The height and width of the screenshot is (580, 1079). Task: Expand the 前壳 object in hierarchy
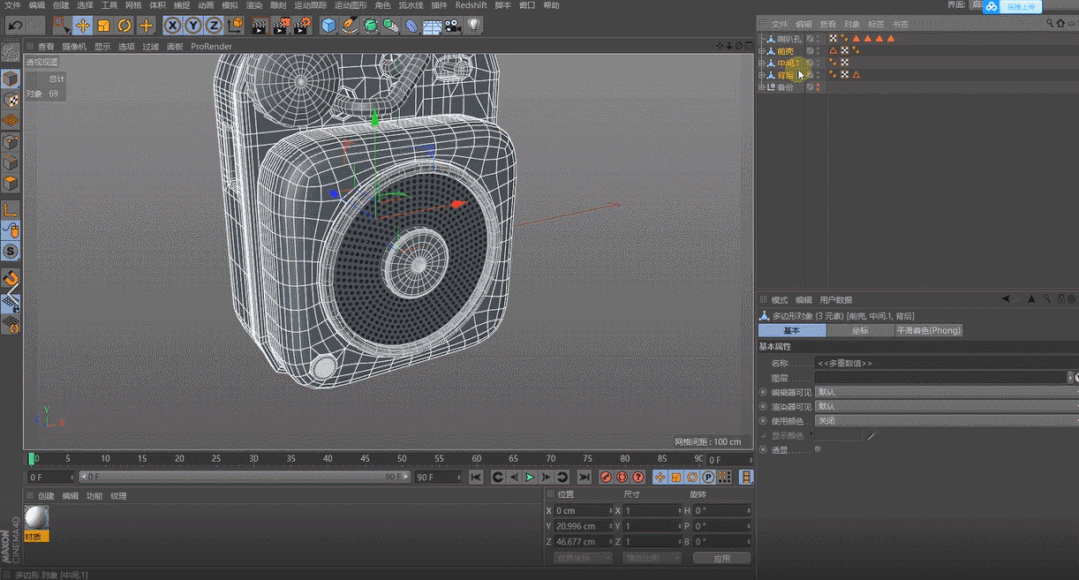click(761, 51)
